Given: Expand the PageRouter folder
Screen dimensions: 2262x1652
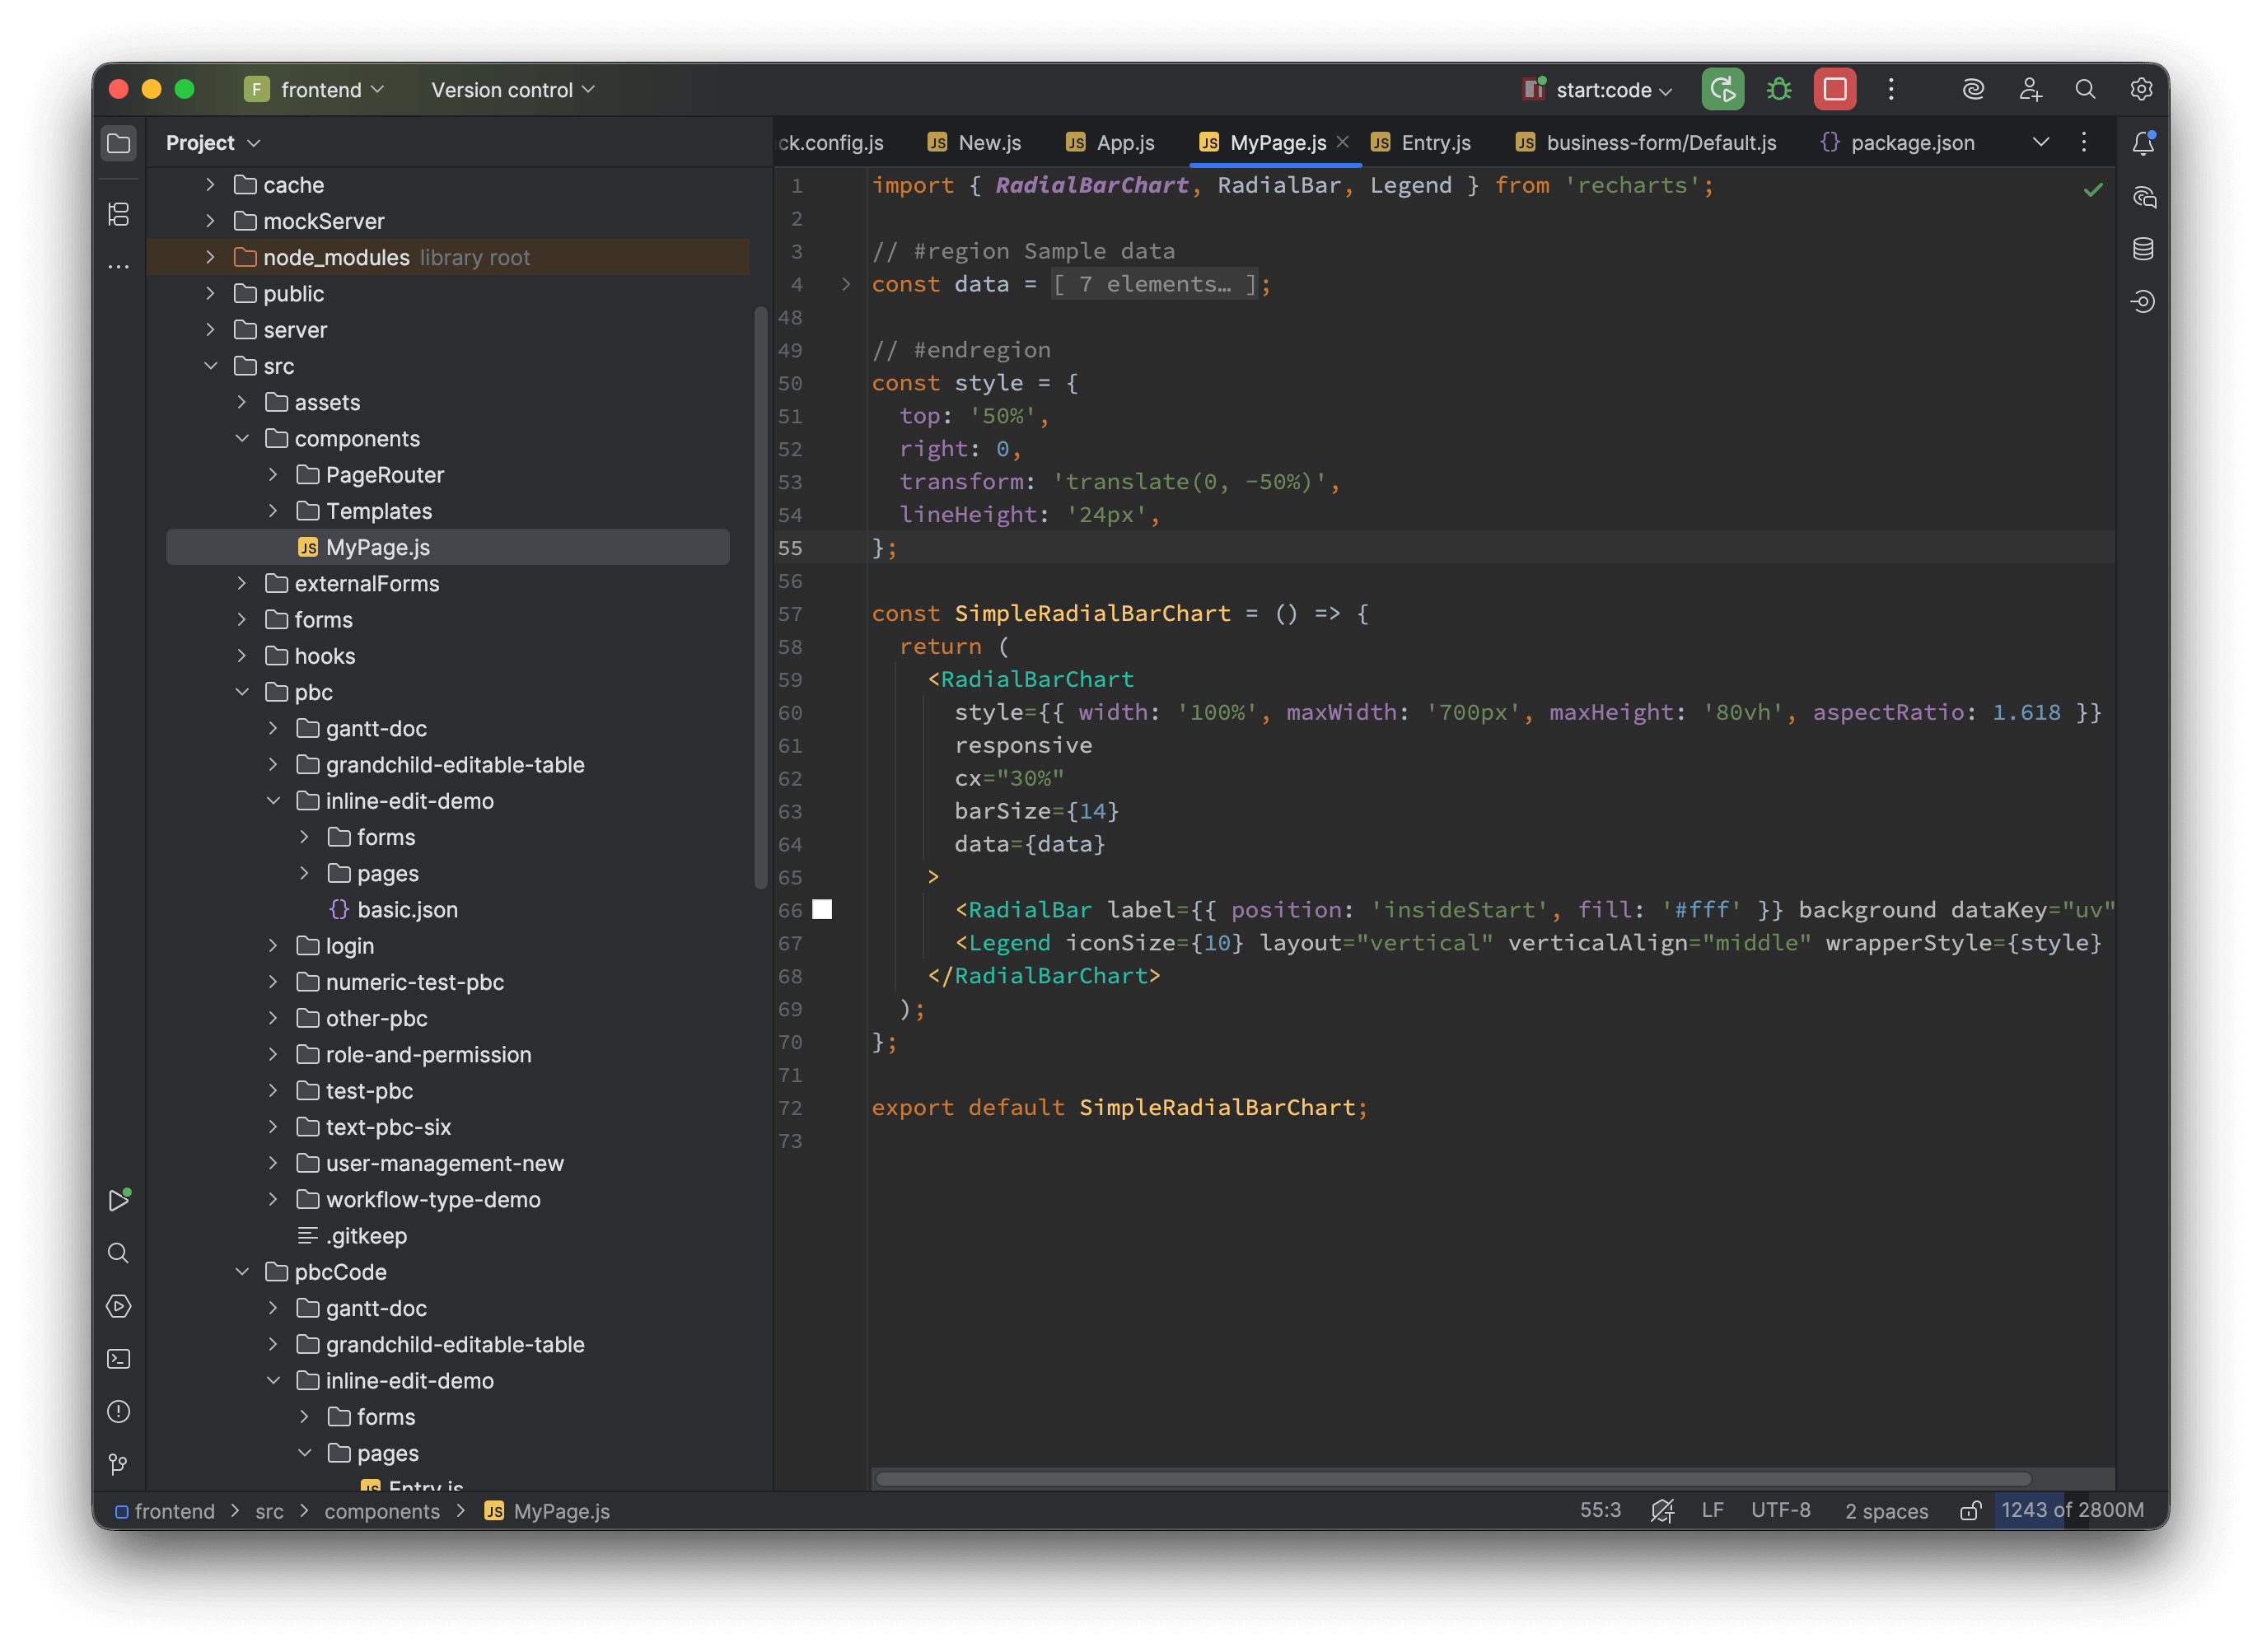Looking at the screenshot, I should click(273, 475).
